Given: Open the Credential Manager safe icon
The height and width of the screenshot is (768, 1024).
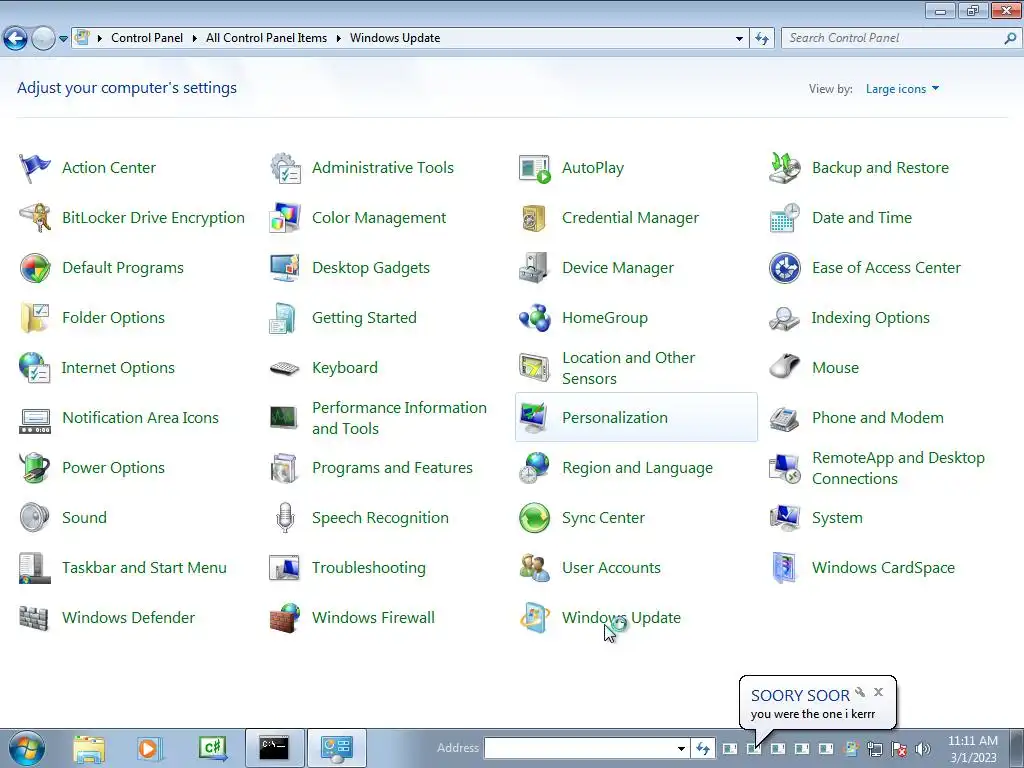Looking at the screenshot, I should click(535, 218).
